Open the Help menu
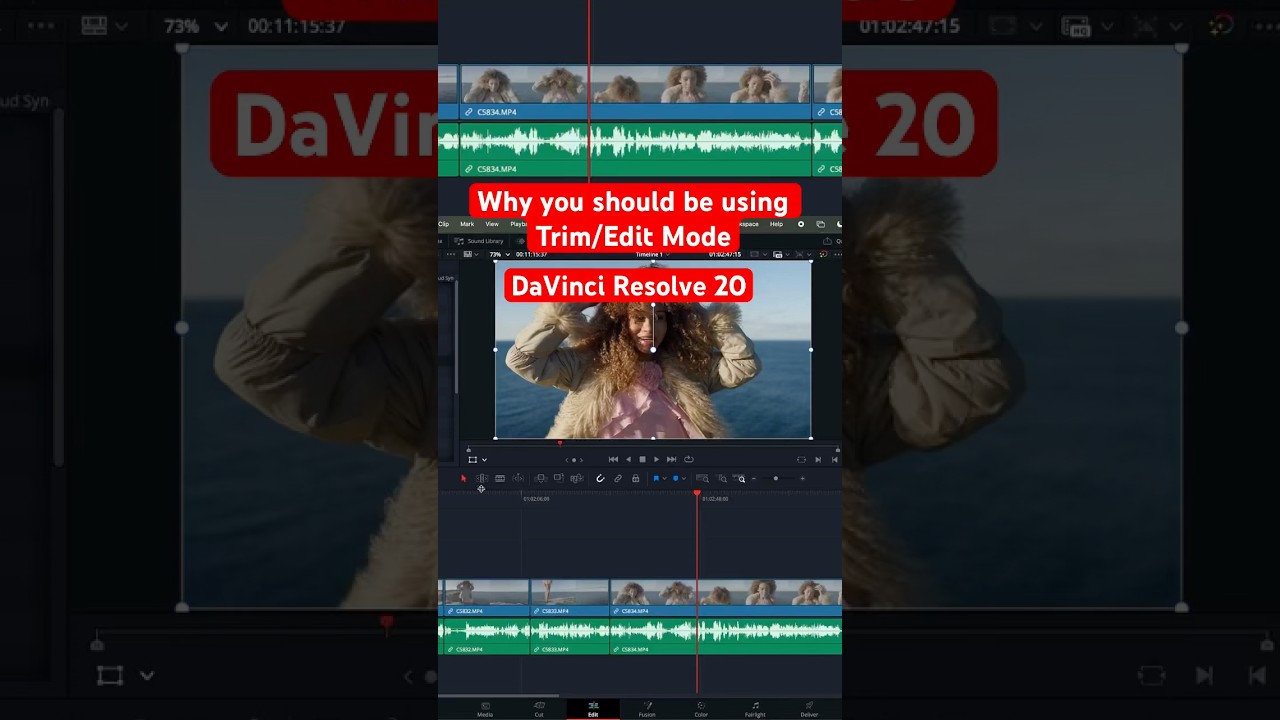1280x720 pixels. pyautogui.click(x=776, y=224)
